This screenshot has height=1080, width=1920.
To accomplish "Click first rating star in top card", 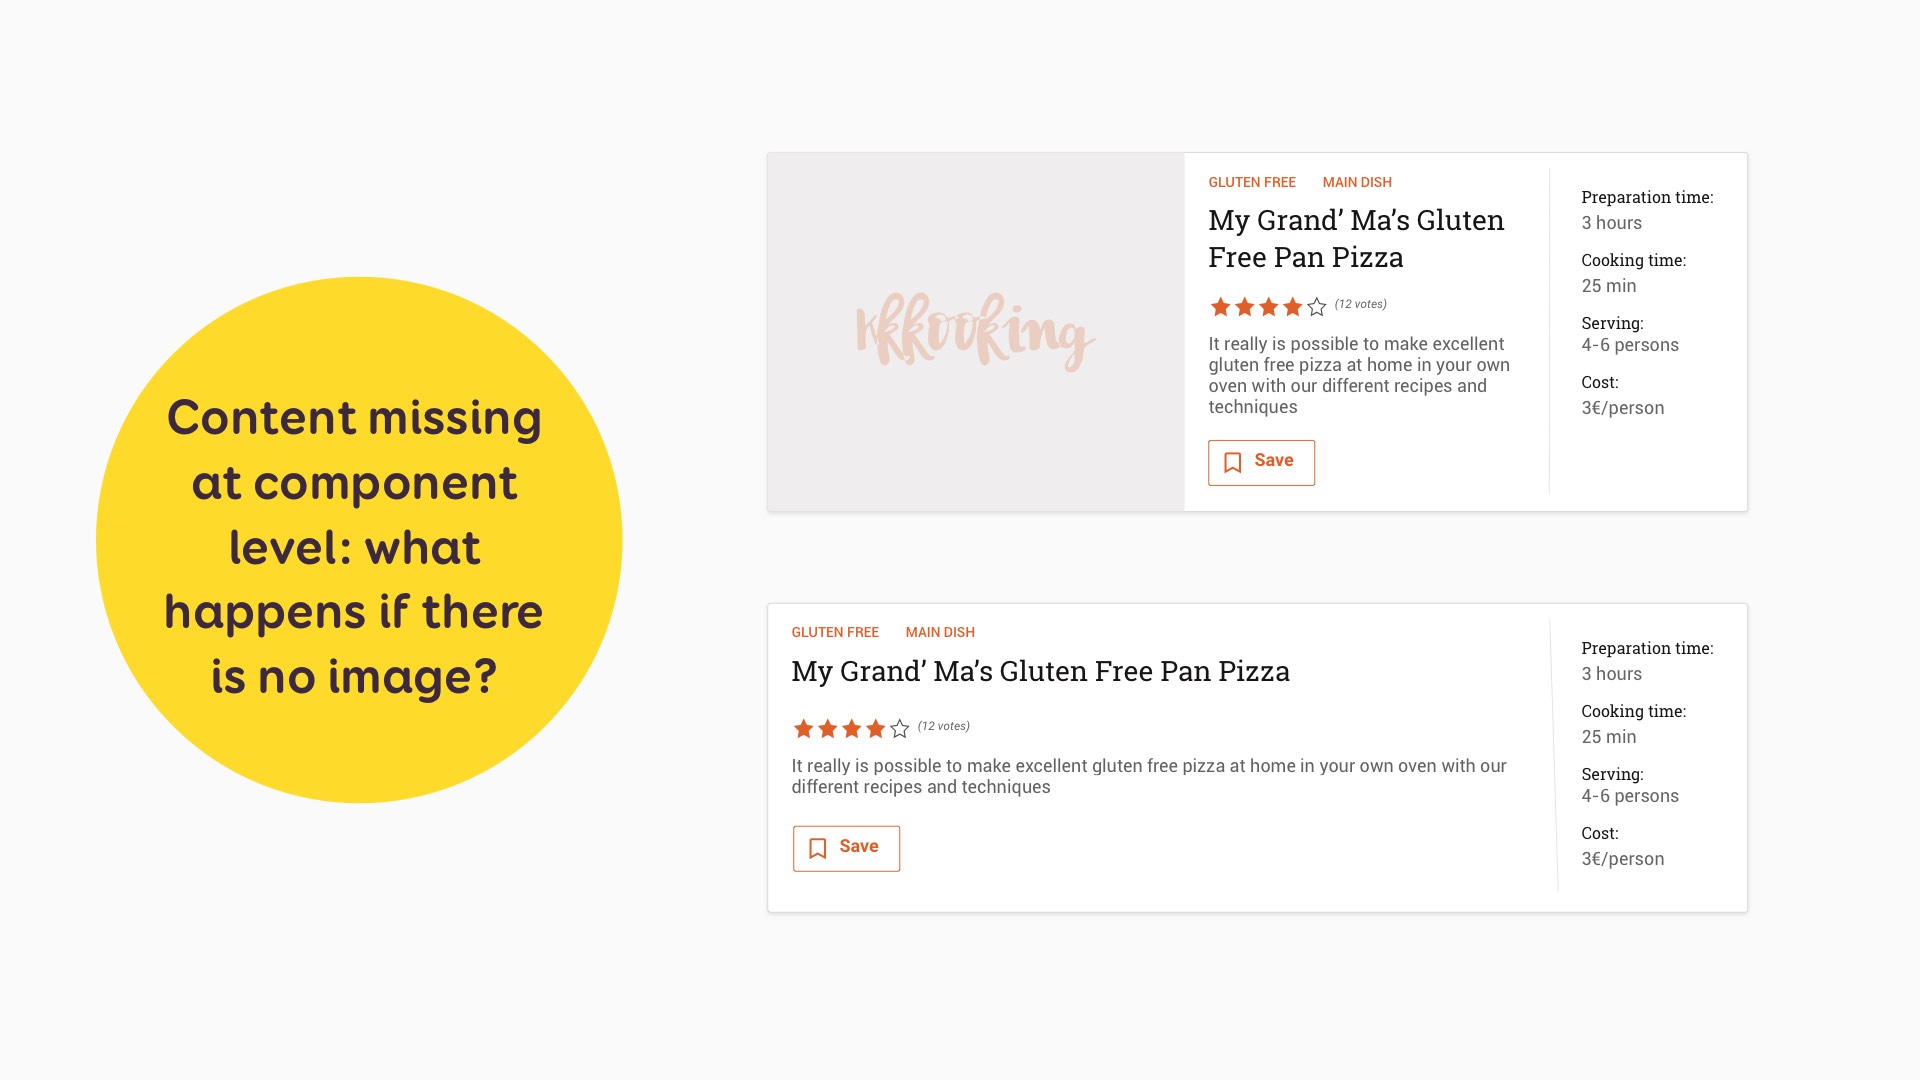I will coord(1220,307).
